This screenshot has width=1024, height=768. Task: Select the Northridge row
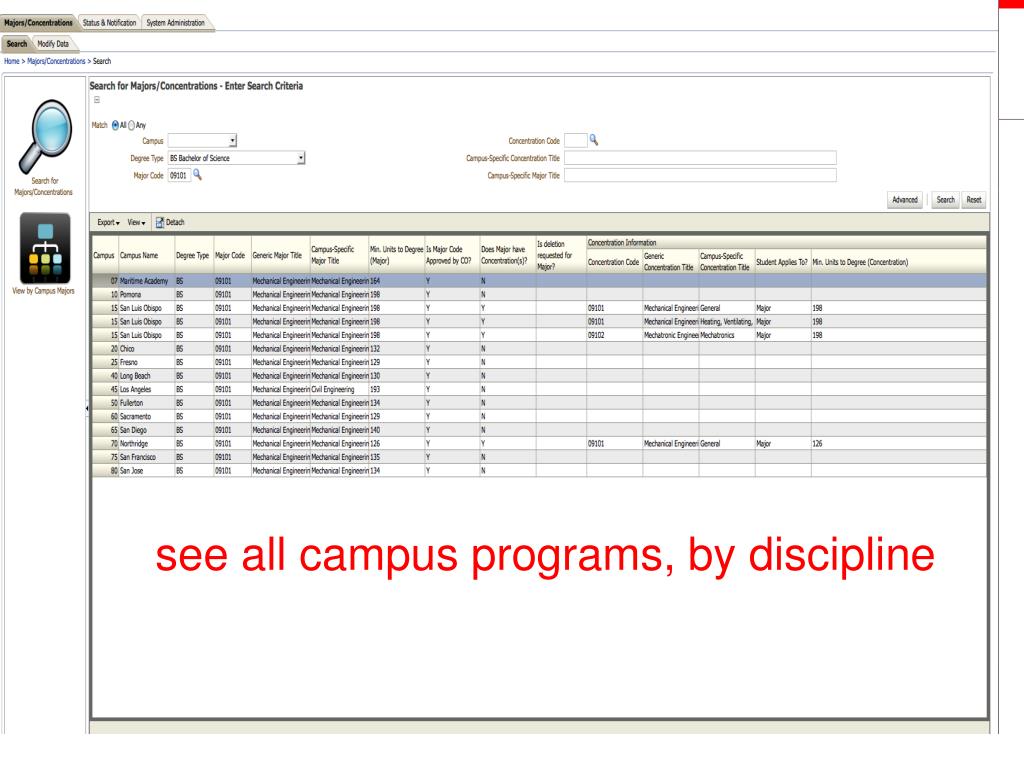pos(539,443)
